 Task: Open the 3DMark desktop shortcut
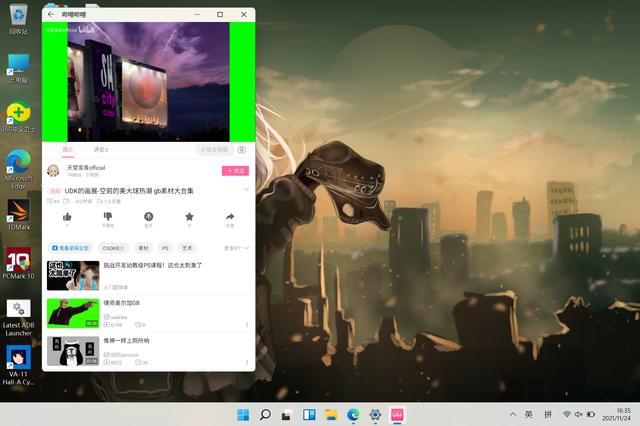coord(18,215)
